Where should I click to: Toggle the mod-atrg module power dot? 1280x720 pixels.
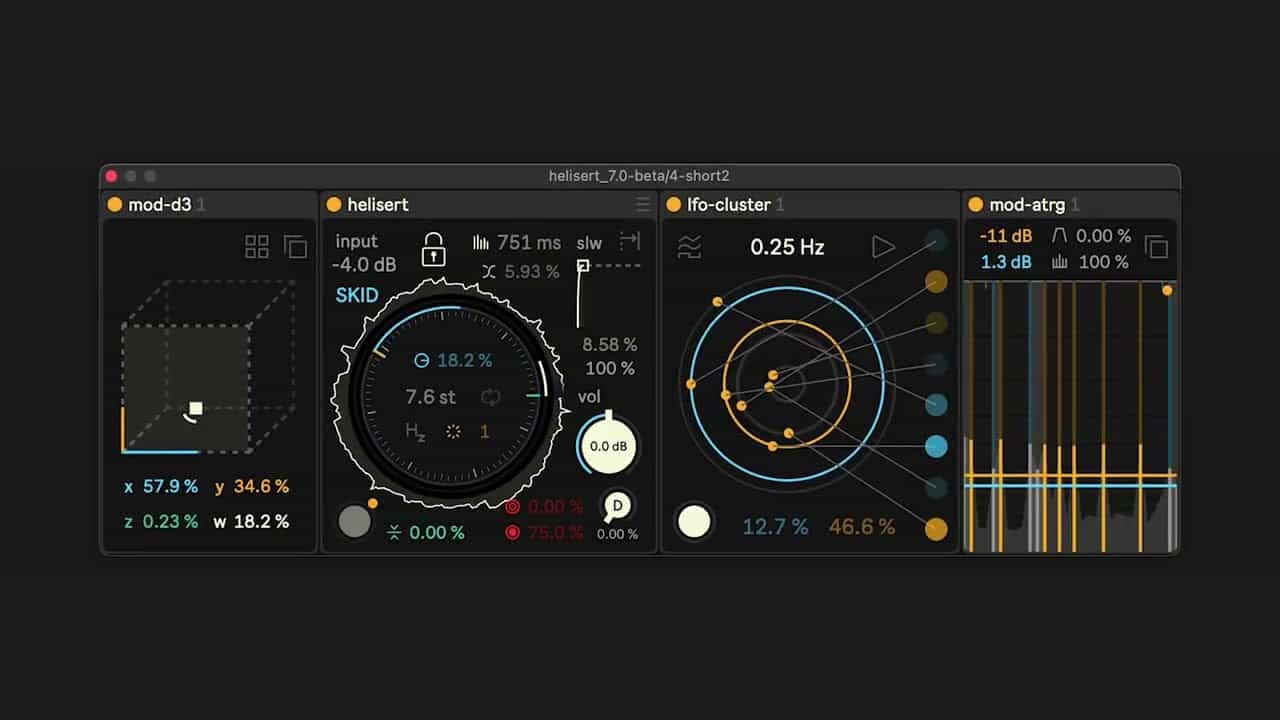[976, 205]
